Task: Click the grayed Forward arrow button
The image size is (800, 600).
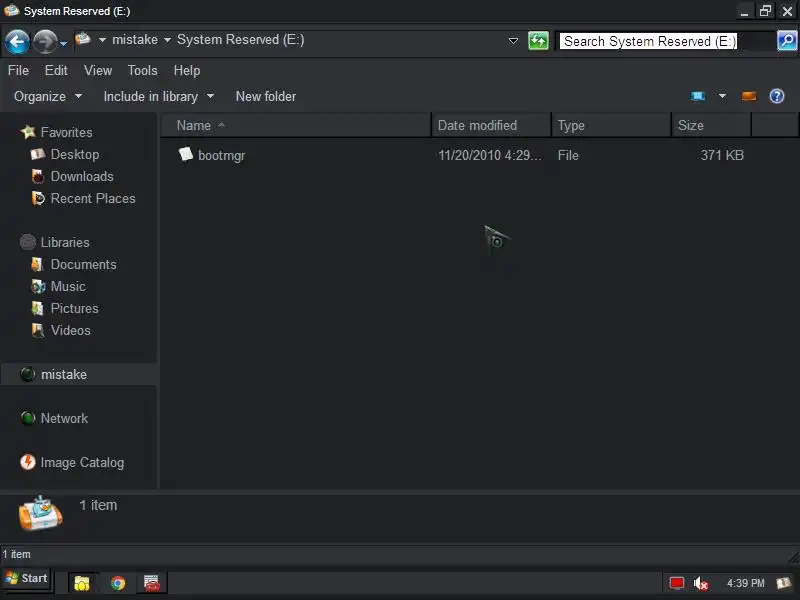Action: (x=45, y=41)
